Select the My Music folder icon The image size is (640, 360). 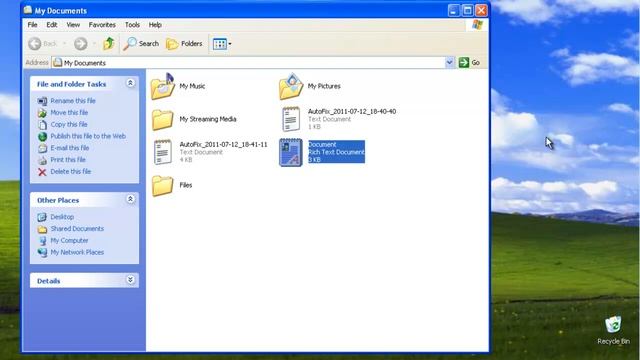(163, 86)
